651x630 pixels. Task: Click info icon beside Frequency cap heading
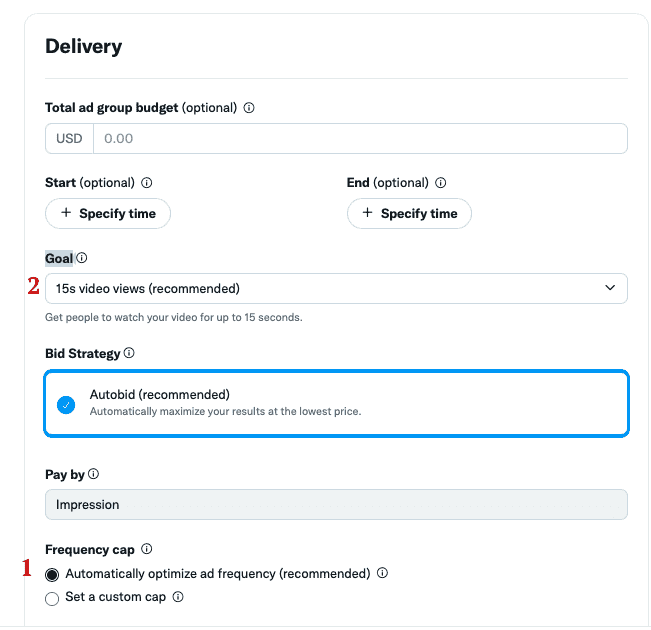click(x=147, y=549)
